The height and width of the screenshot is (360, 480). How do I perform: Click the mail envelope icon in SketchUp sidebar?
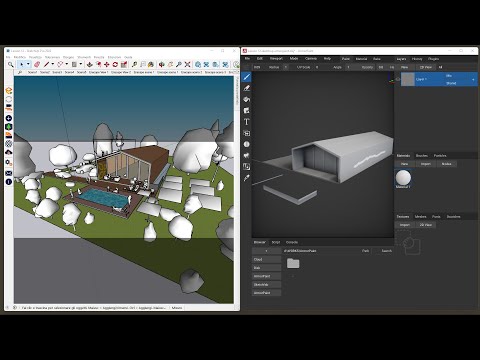point(9,173)
